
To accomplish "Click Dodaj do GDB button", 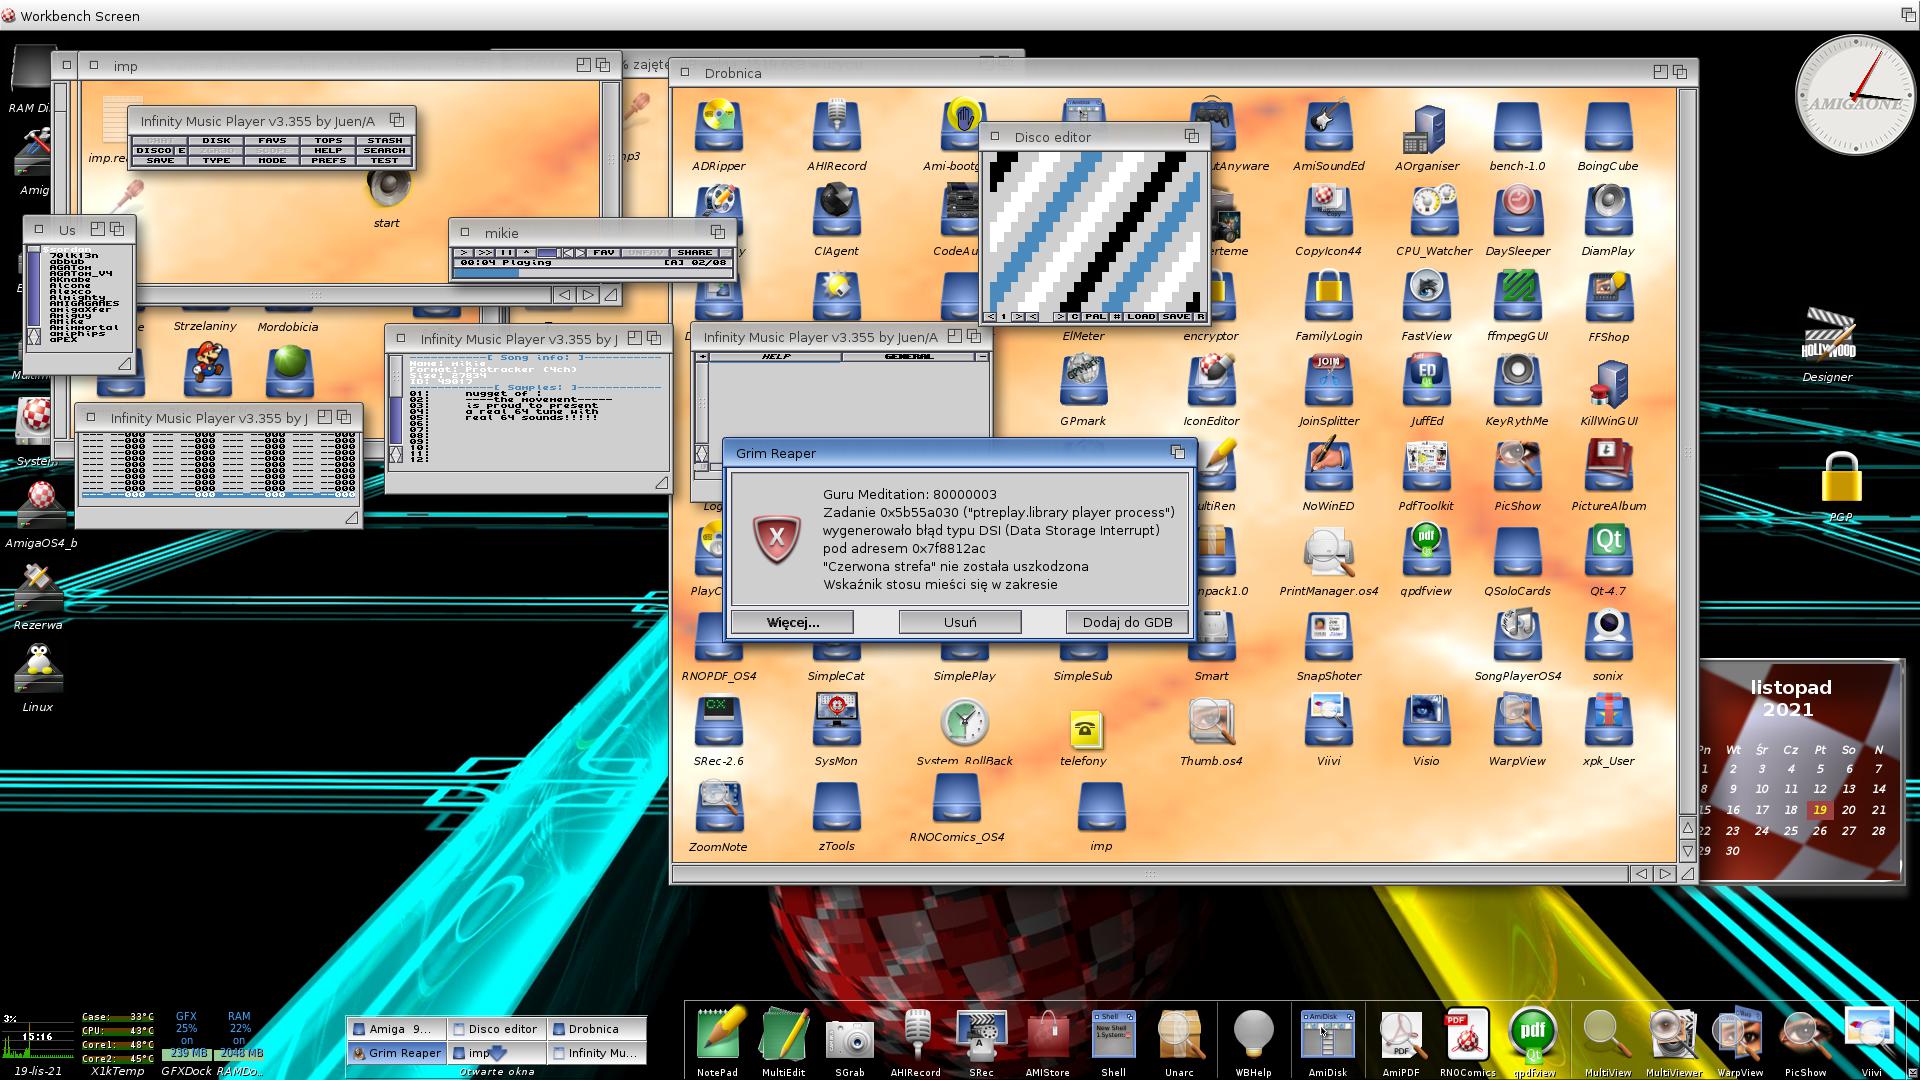I will pyautogui.click(x=1127, y=622).
